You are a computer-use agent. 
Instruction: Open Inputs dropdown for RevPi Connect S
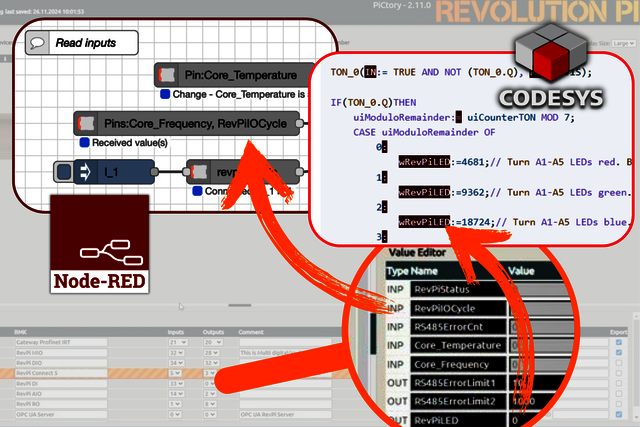[175, 373]
